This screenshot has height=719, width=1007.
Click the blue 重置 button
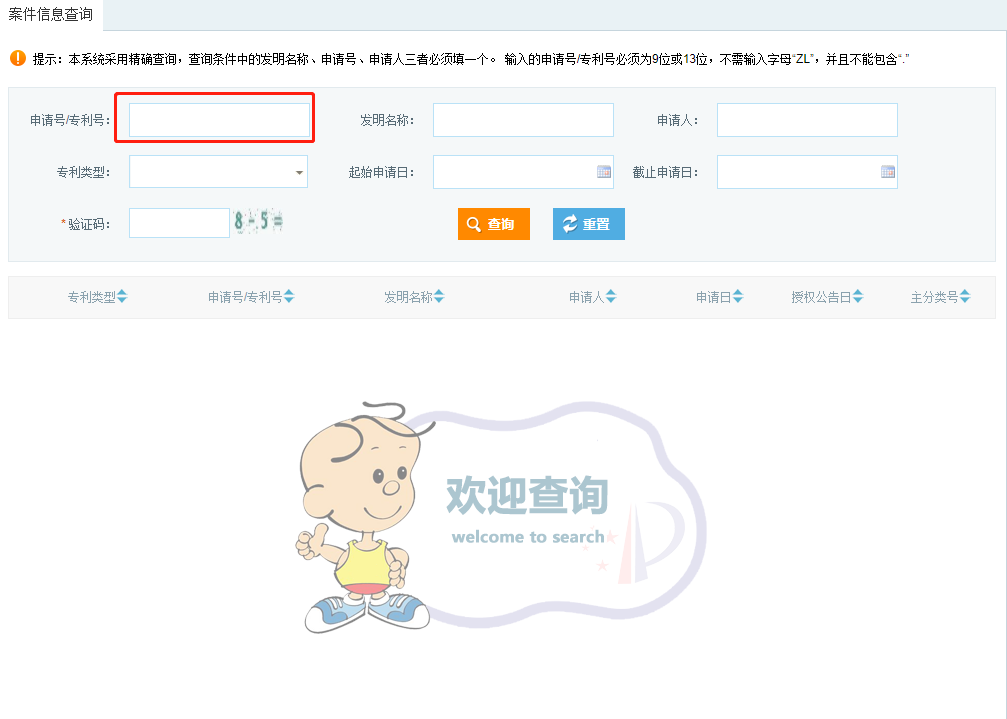point(589,224)
